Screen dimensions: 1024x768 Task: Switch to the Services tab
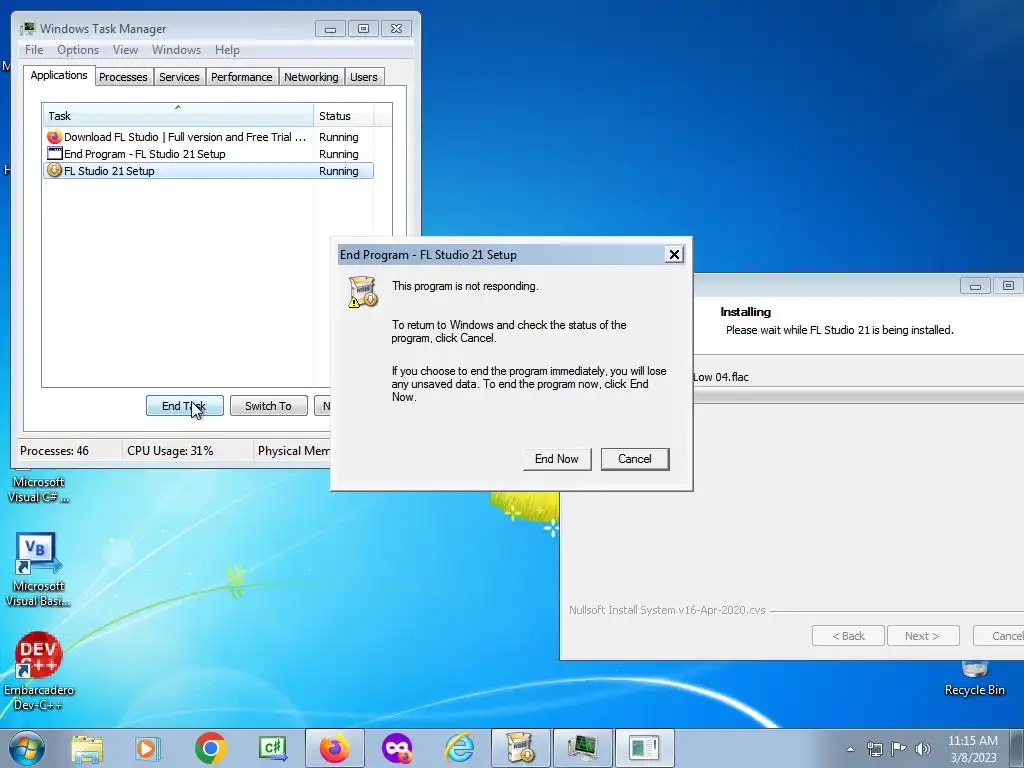point(179,77)
